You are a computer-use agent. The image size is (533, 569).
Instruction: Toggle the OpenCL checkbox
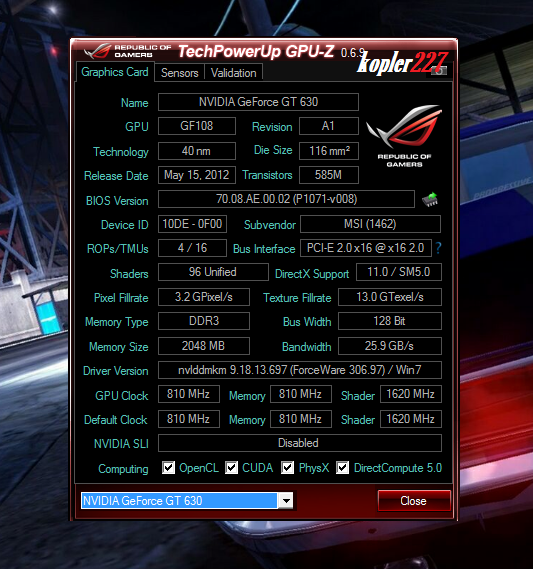[168, 467]
